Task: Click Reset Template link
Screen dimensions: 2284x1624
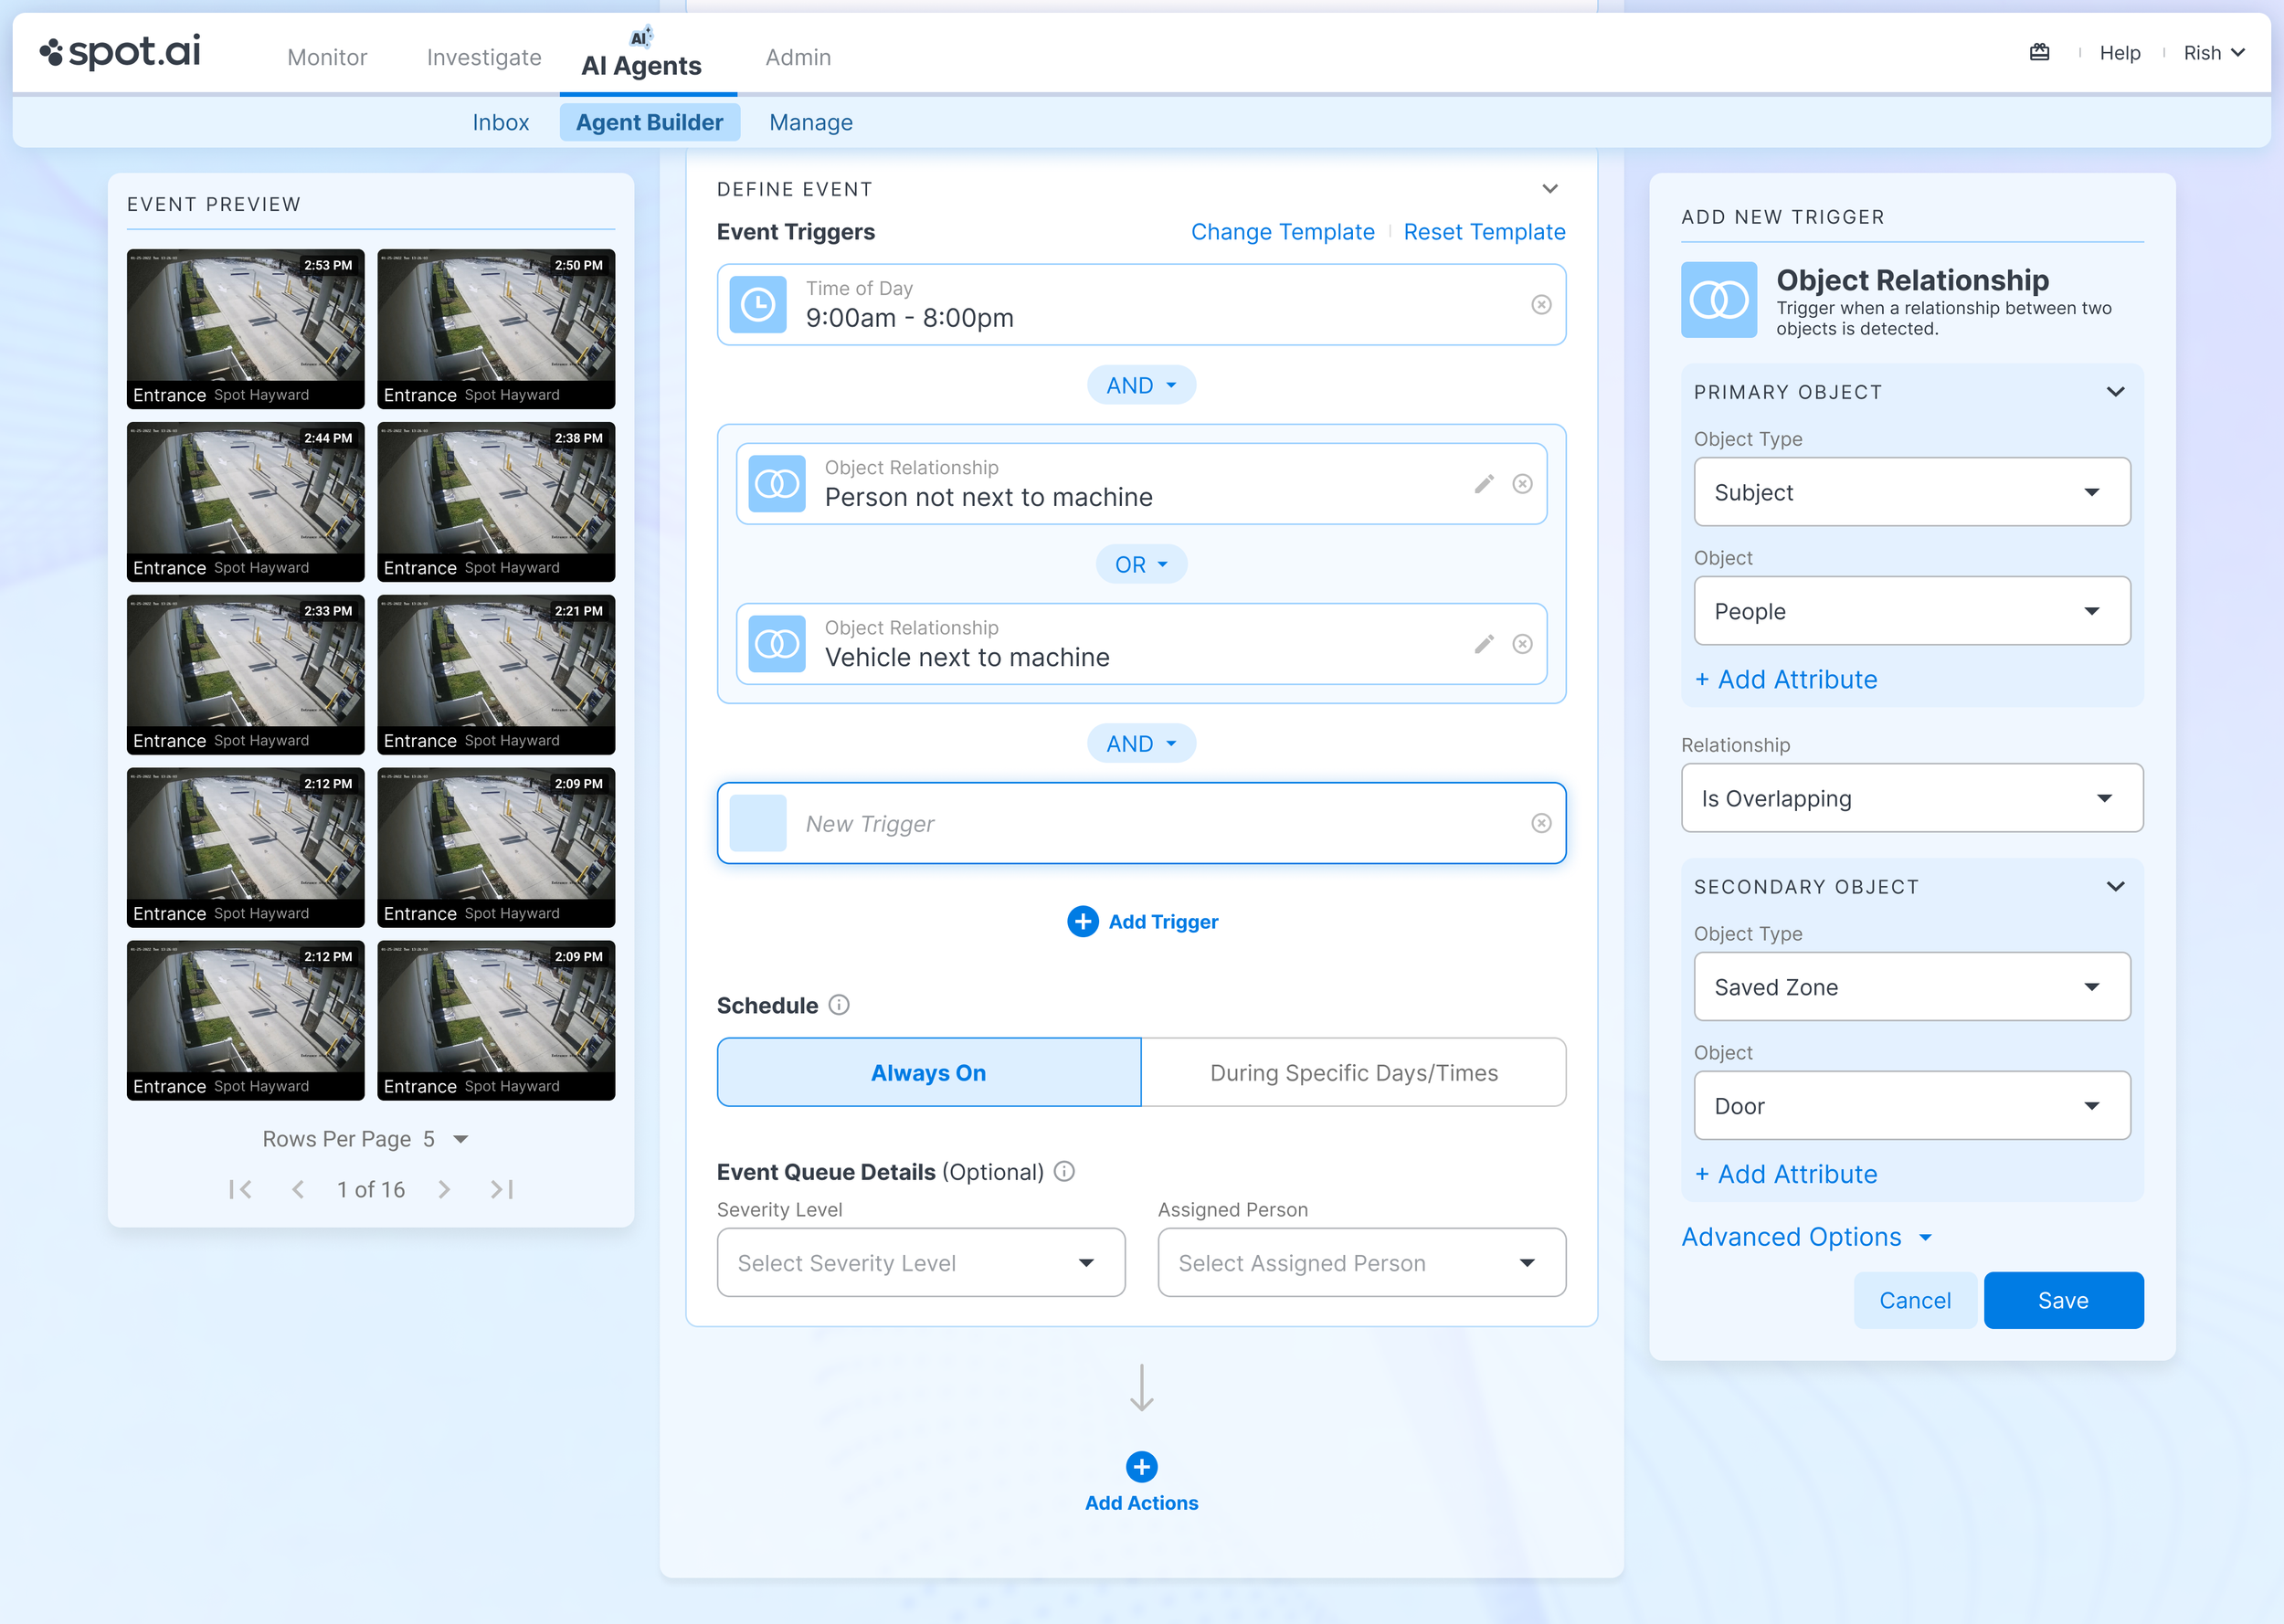Action: [1484, 232]
